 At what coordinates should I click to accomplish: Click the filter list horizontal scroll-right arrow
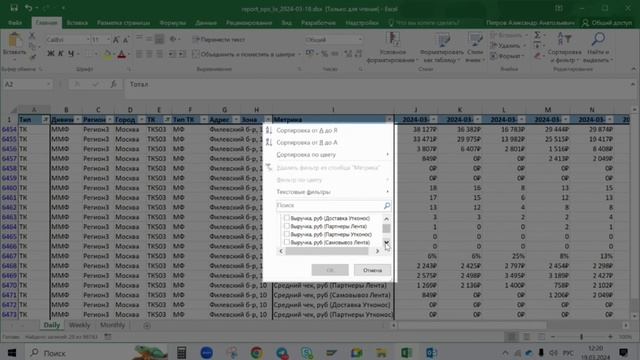coord(377,251)
